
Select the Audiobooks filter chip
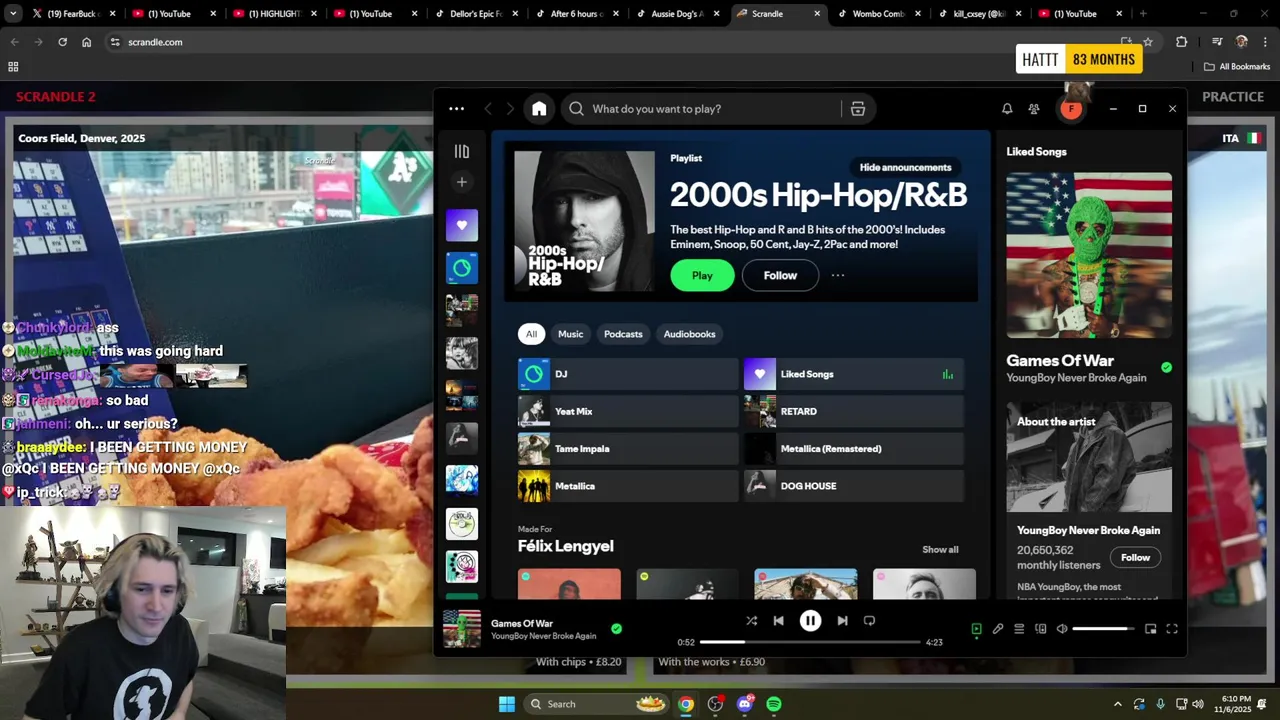pyautogui.click(x=689, y=334)
